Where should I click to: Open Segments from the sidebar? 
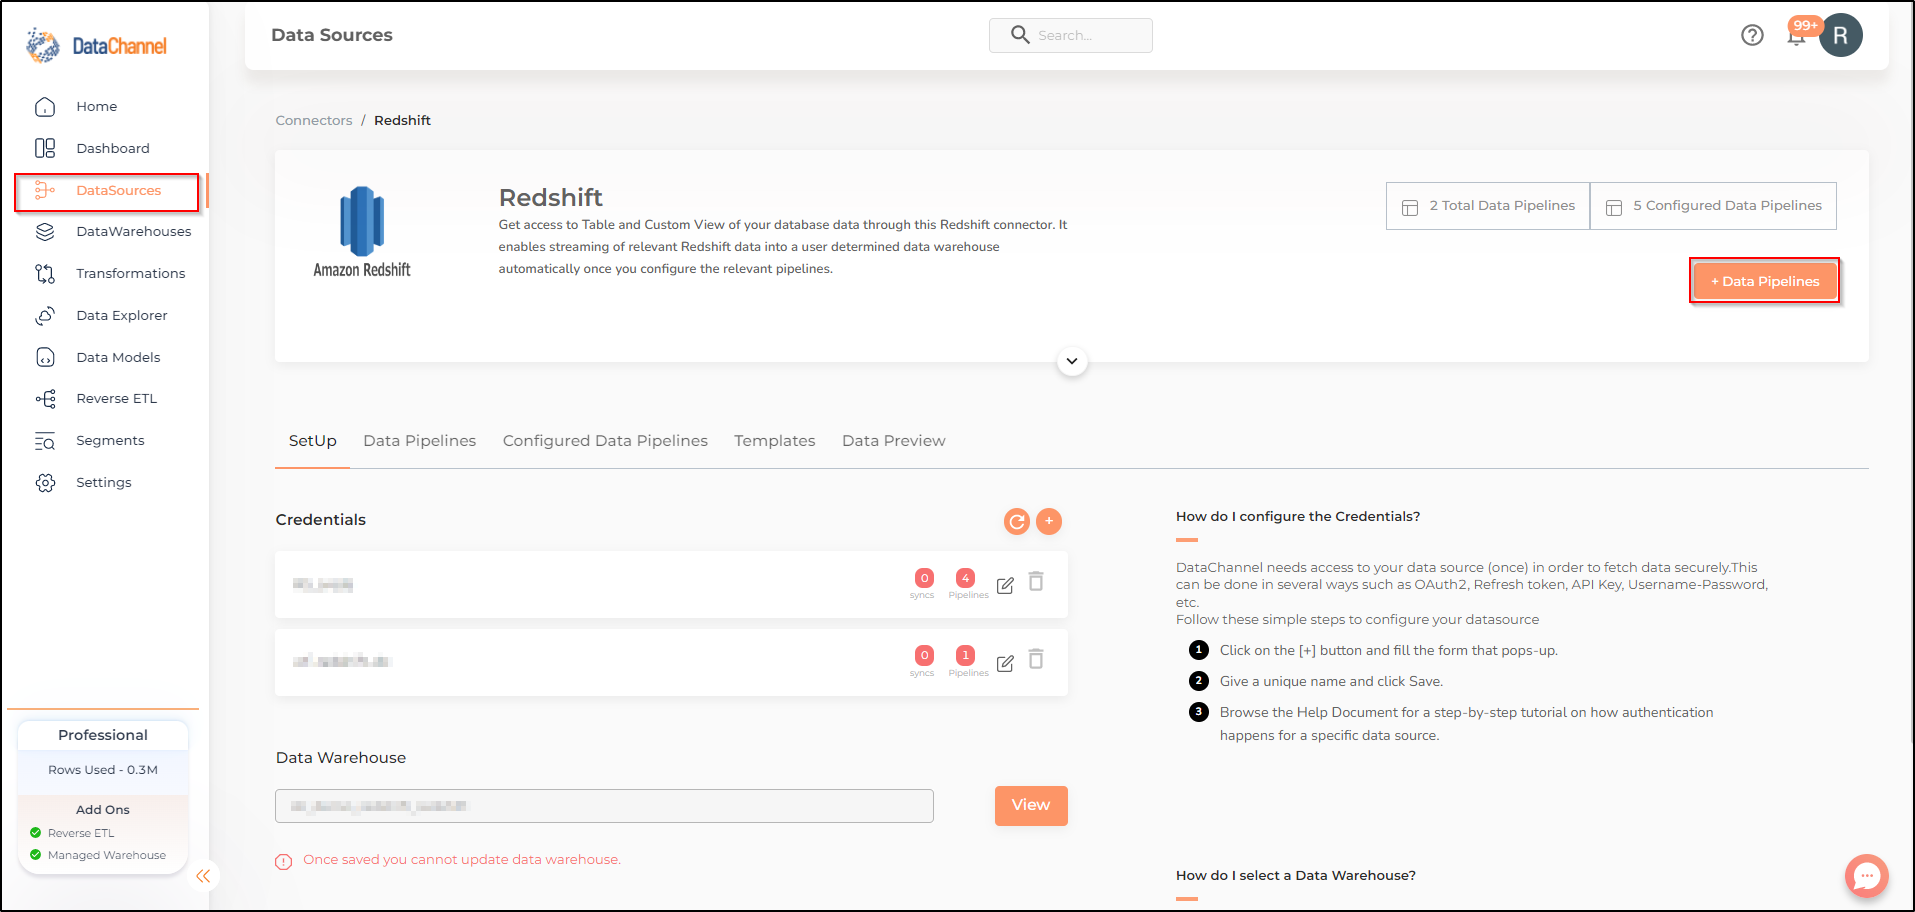110,441
